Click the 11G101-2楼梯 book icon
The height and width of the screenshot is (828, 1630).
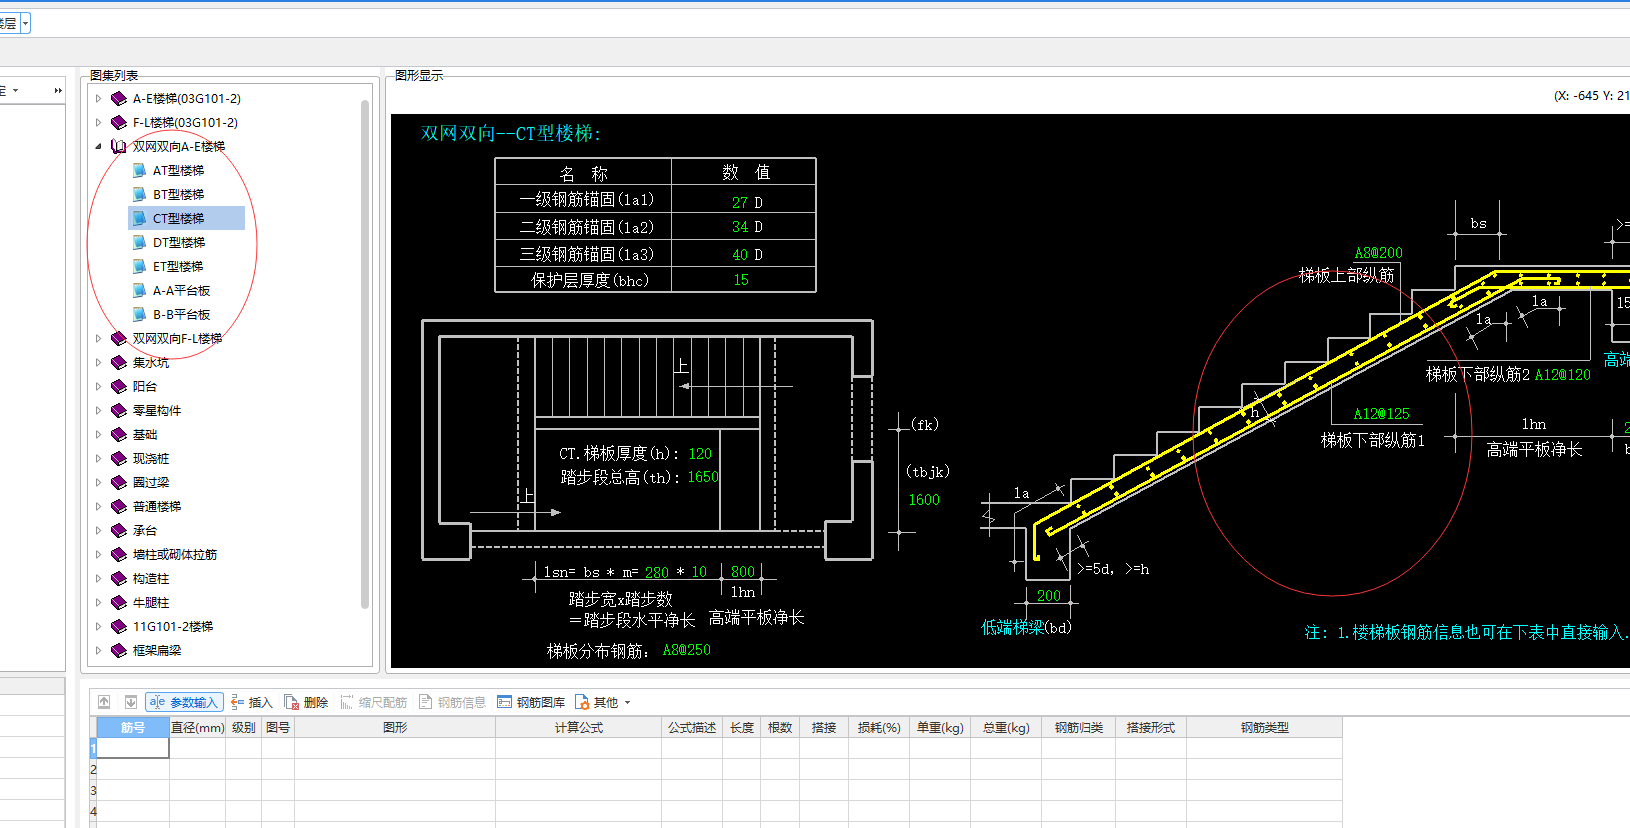click(119, 626)
